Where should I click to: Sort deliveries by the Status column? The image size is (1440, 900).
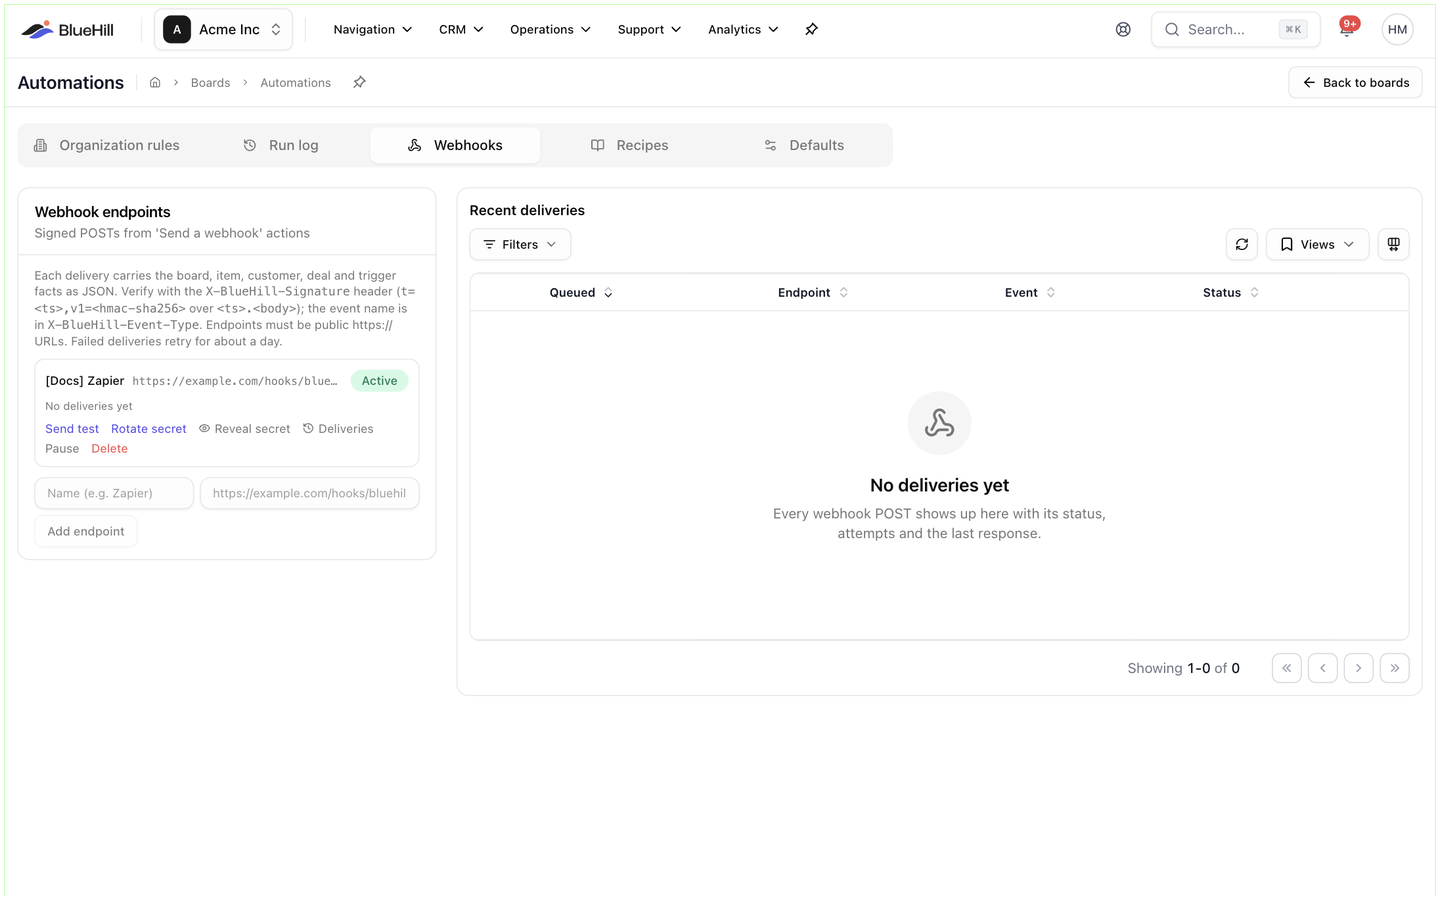tap(1231, 293)
